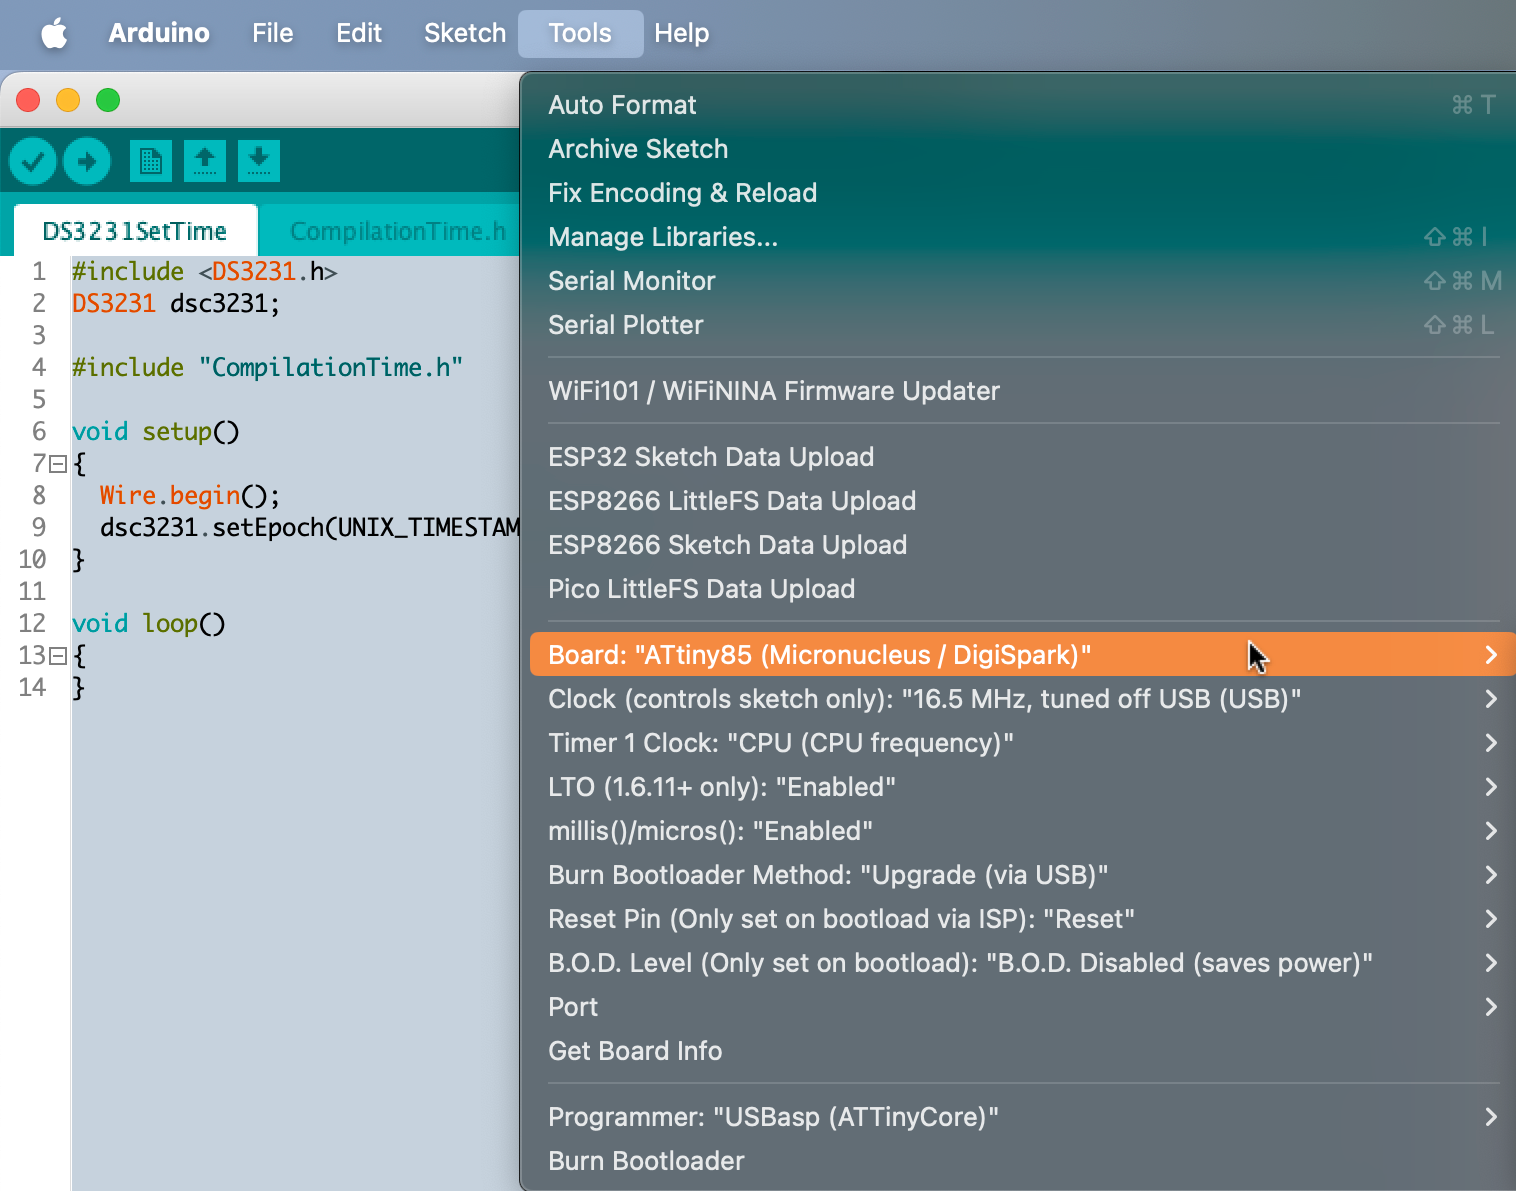Image resolution: width=1516 pixels, height=1191 pixels.
Task: Collapse the setup() code fold marker
Action: click(x=58, y=464)
